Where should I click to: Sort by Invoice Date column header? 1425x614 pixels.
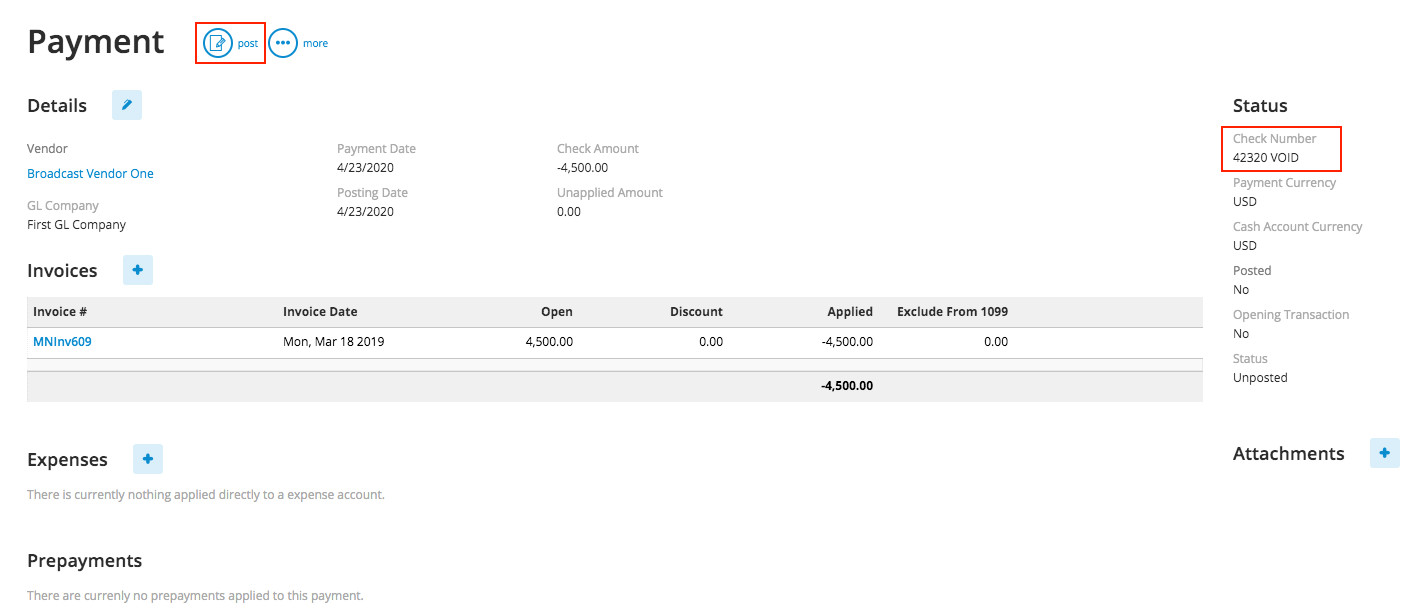click(320, 311)
